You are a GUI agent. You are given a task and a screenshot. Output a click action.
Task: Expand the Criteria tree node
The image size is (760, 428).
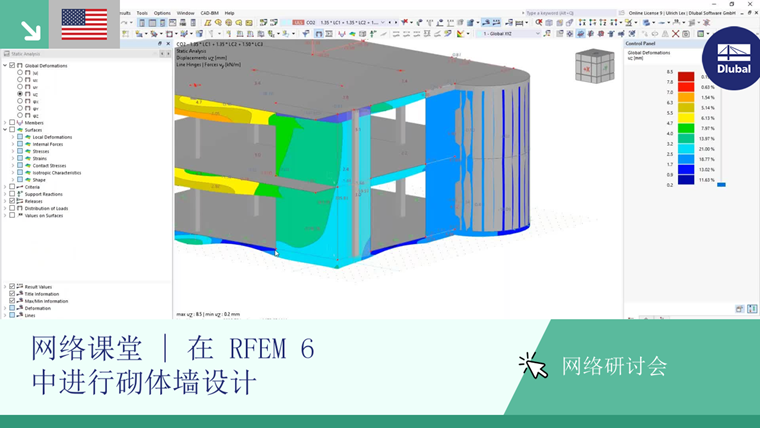[5, 187]
